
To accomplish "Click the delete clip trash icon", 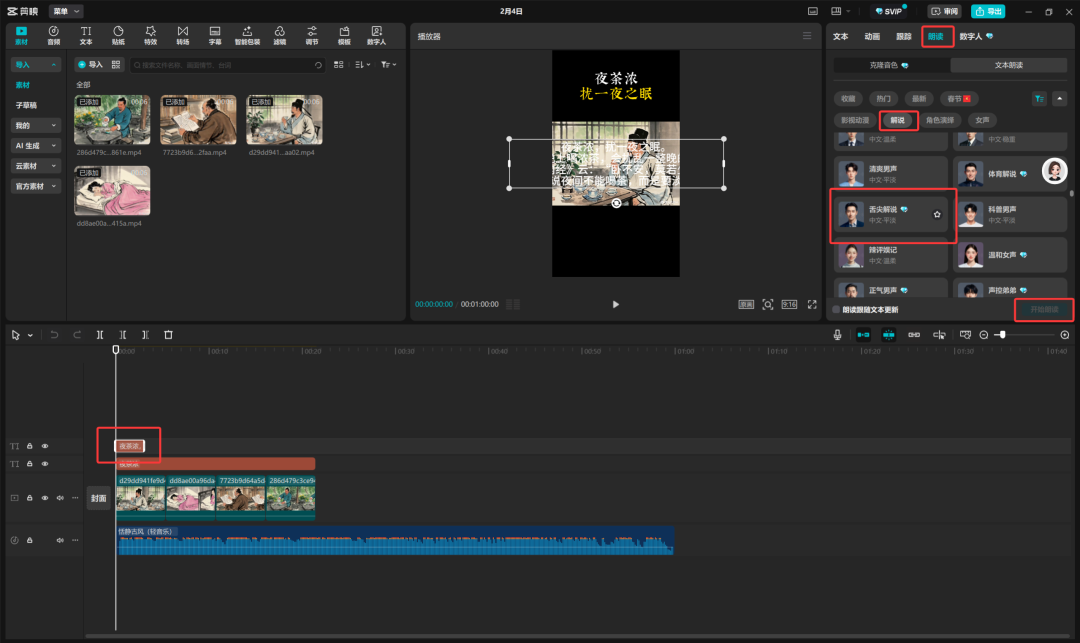I will click(168, 334).
